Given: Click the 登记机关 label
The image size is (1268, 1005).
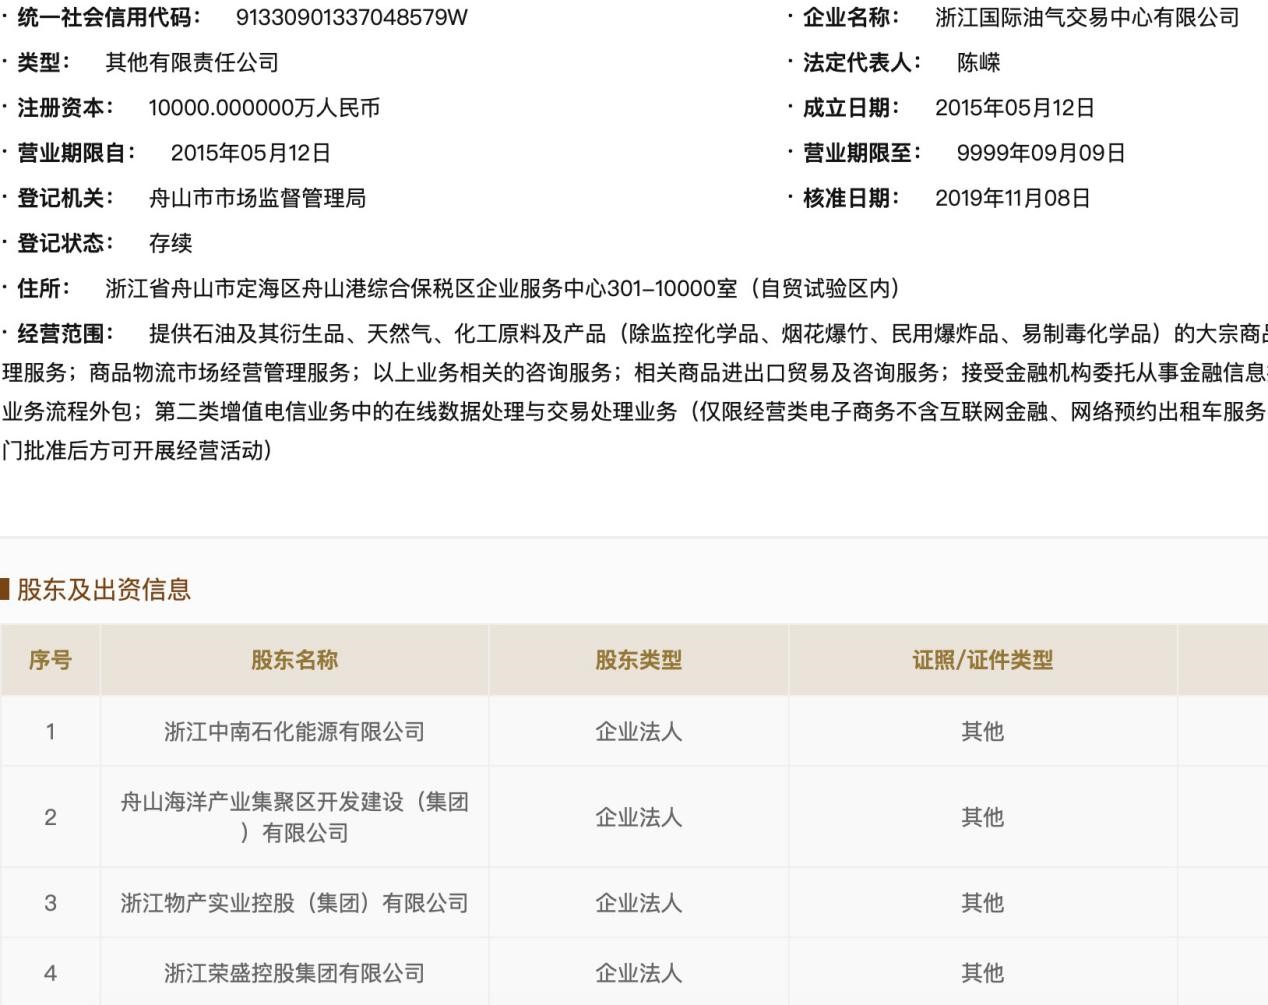Looking at the screenshot, I should tap(65, 197).
